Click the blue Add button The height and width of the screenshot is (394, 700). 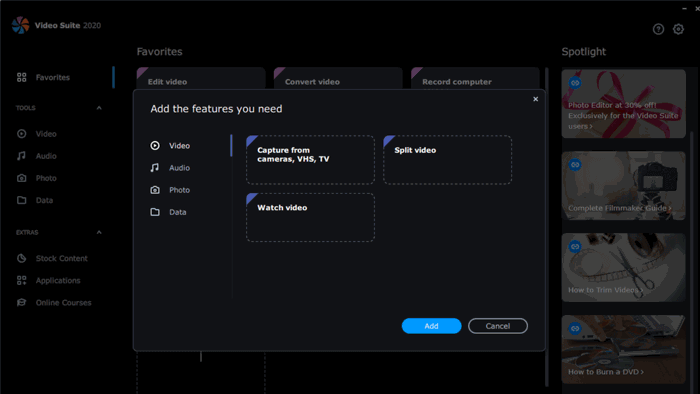(x=431, y=326)
